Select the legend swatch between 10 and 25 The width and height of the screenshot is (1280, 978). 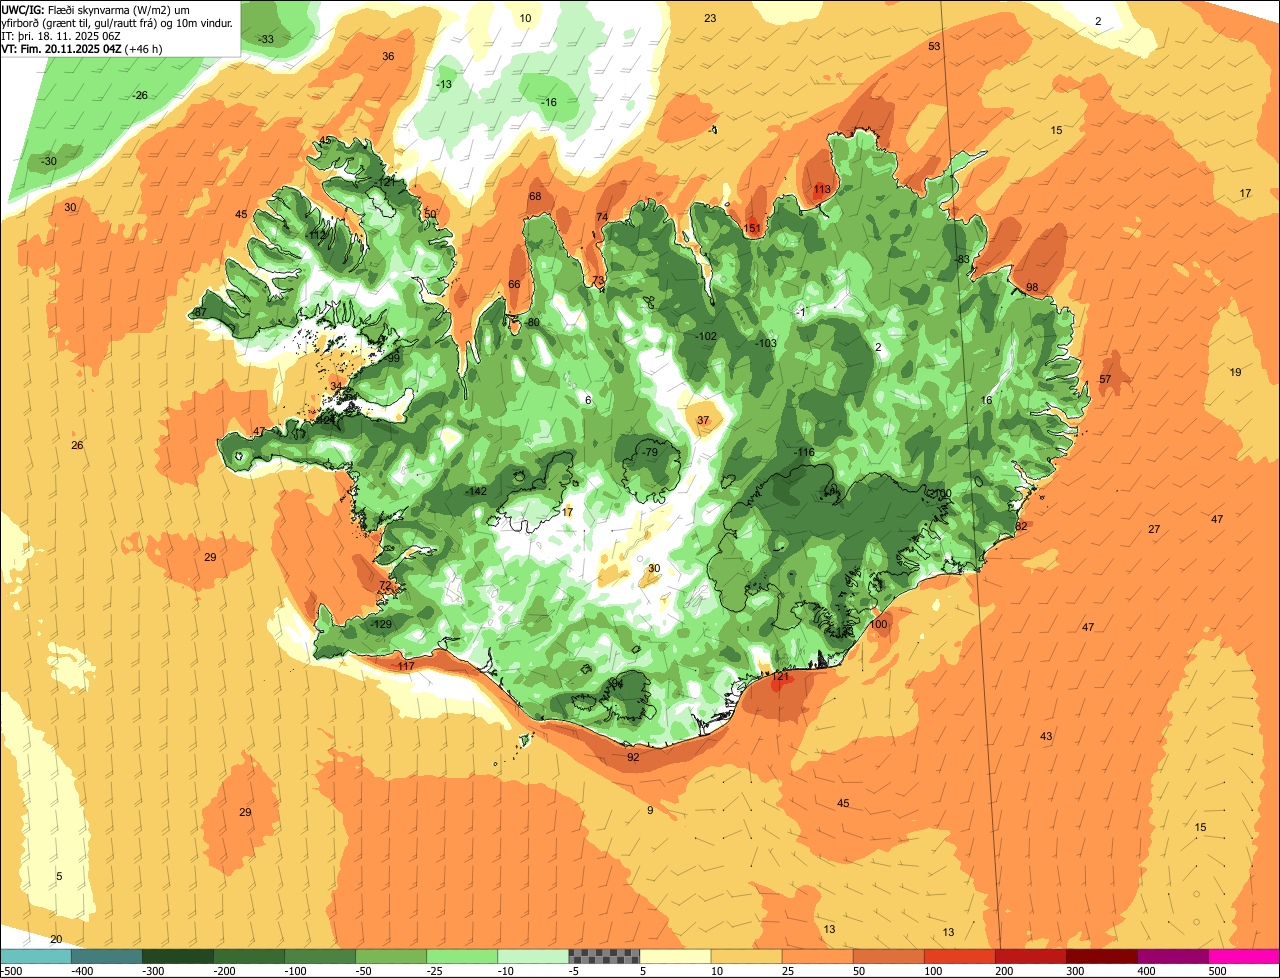click(x=746, y=956)
